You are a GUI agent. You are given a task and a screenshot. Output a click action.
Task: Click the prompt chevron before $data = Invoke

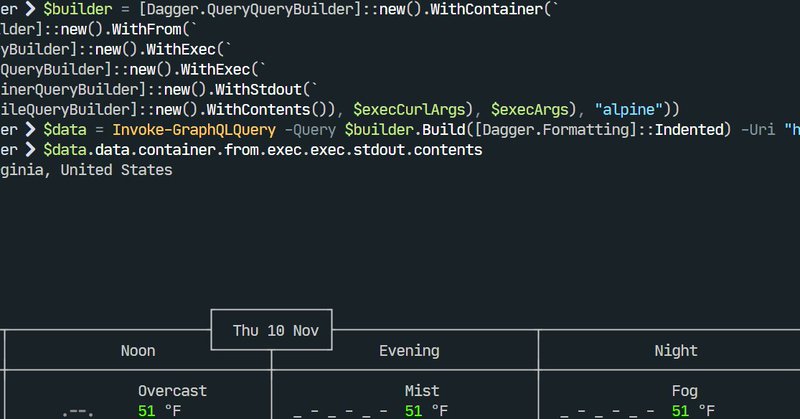coord(31,130)
